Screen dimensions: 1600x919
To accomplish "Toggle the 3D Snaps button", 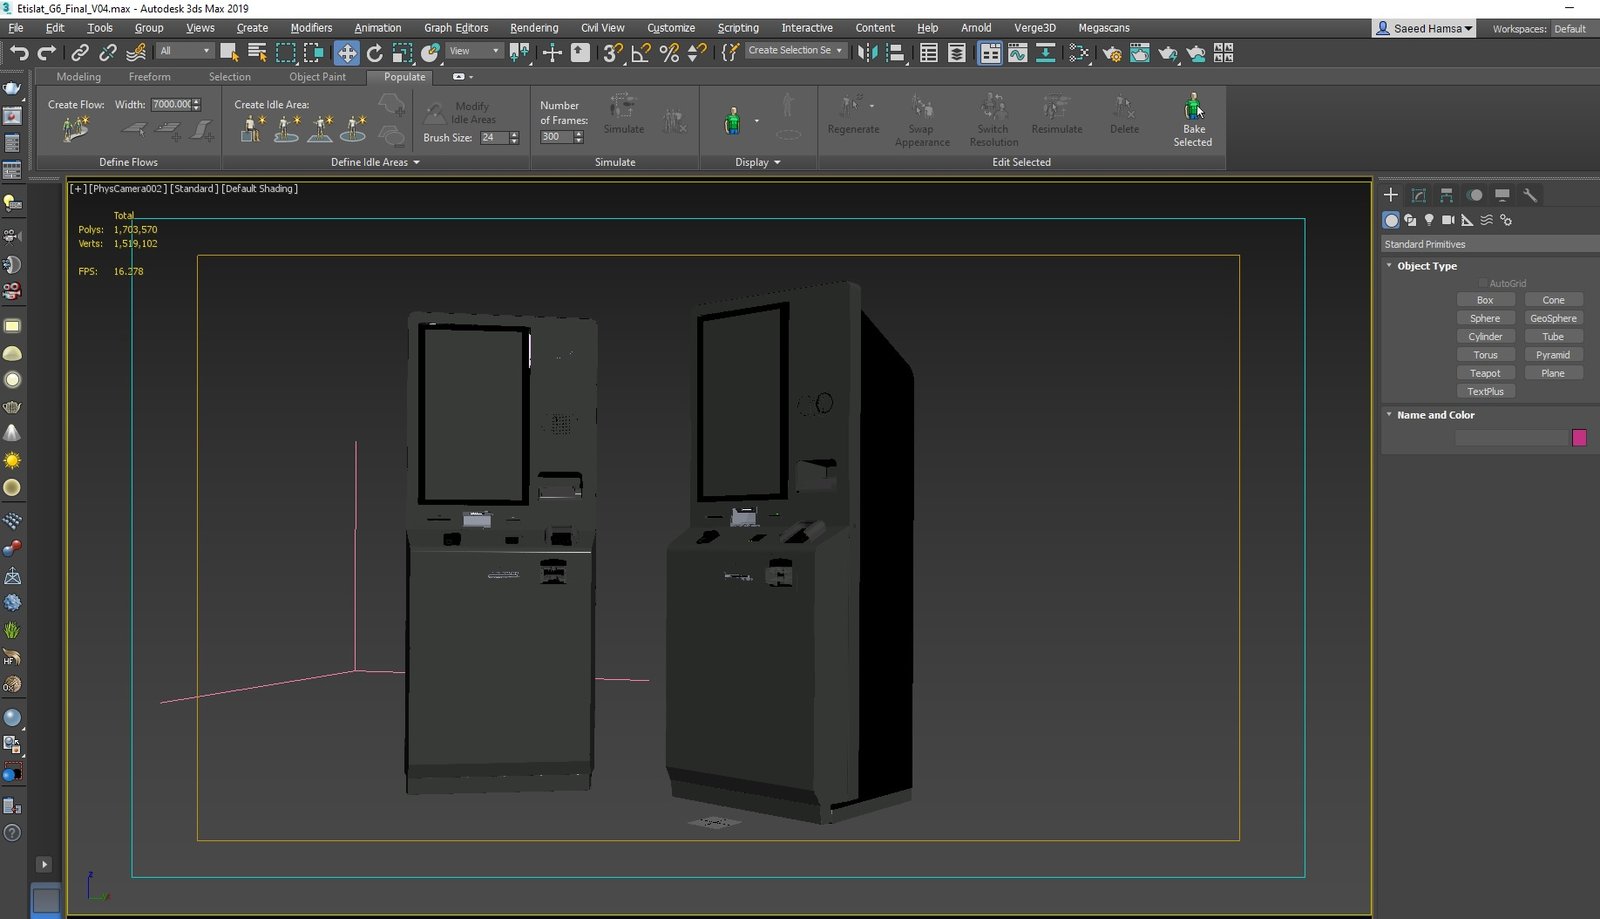I will 613,52.
